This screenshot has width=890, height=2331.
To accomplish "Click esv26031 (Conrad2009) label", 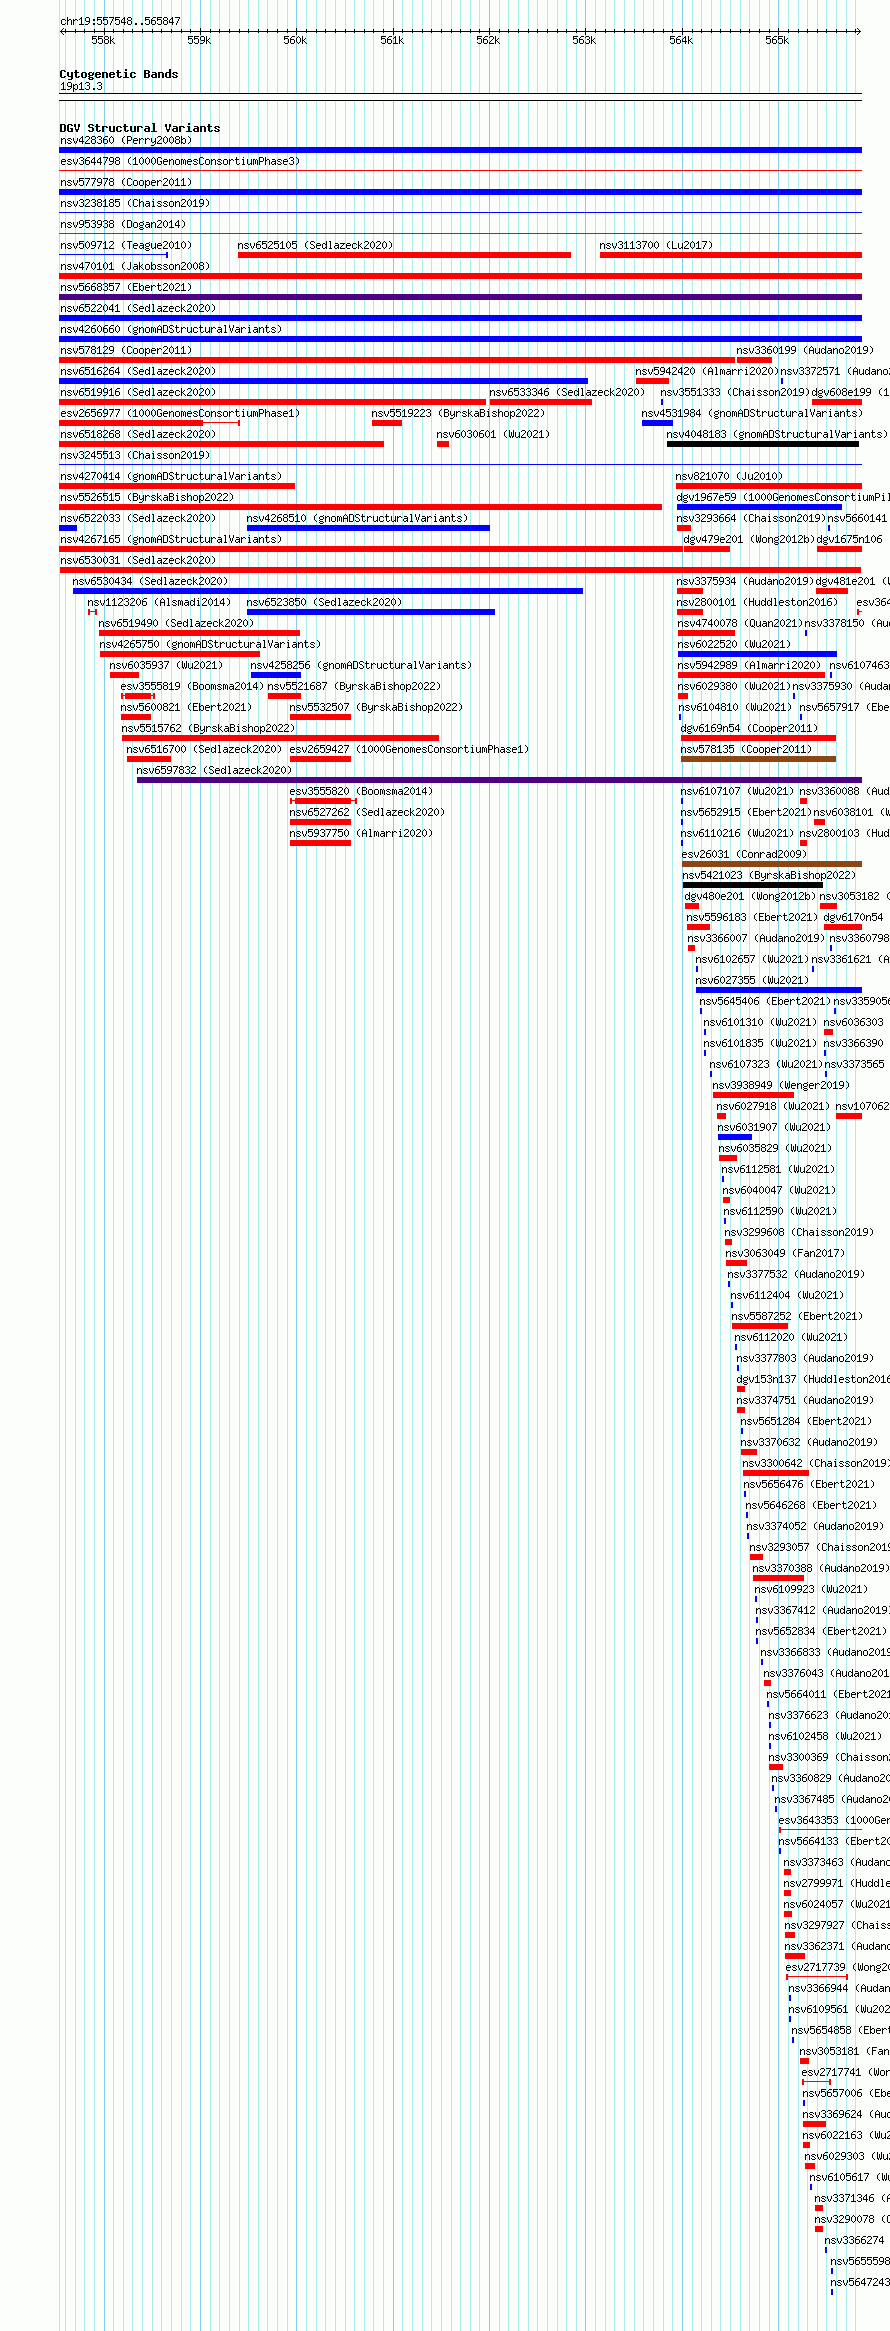I will pos(744,855).
